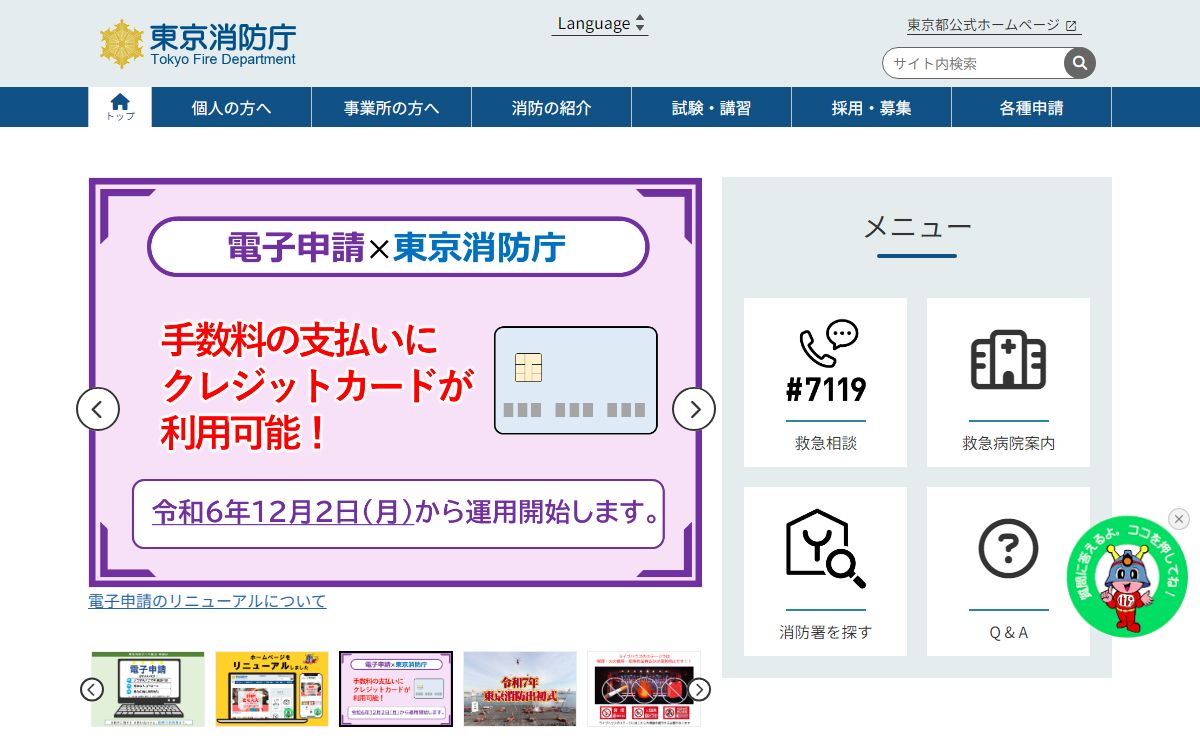Select the purple クレジットカード thumbnail
The image size is (1200, 740).
pyautogui.click(x=396, y=689)
